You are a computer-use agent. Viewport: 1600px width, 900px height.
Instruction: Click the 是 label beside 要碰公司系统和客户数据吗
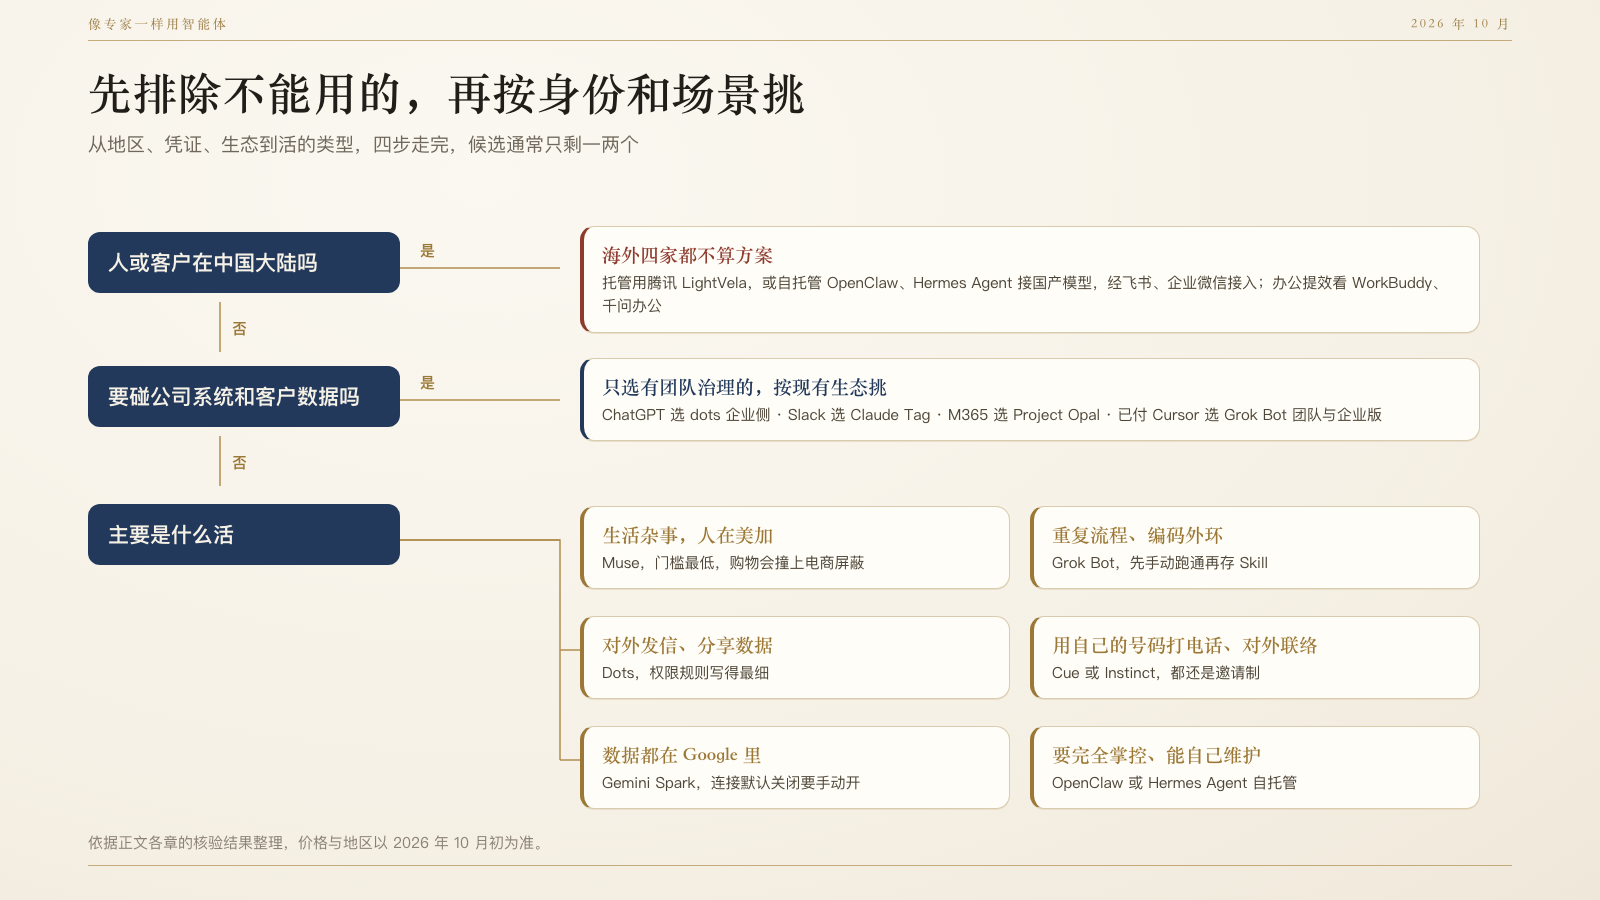pos(428,383)
